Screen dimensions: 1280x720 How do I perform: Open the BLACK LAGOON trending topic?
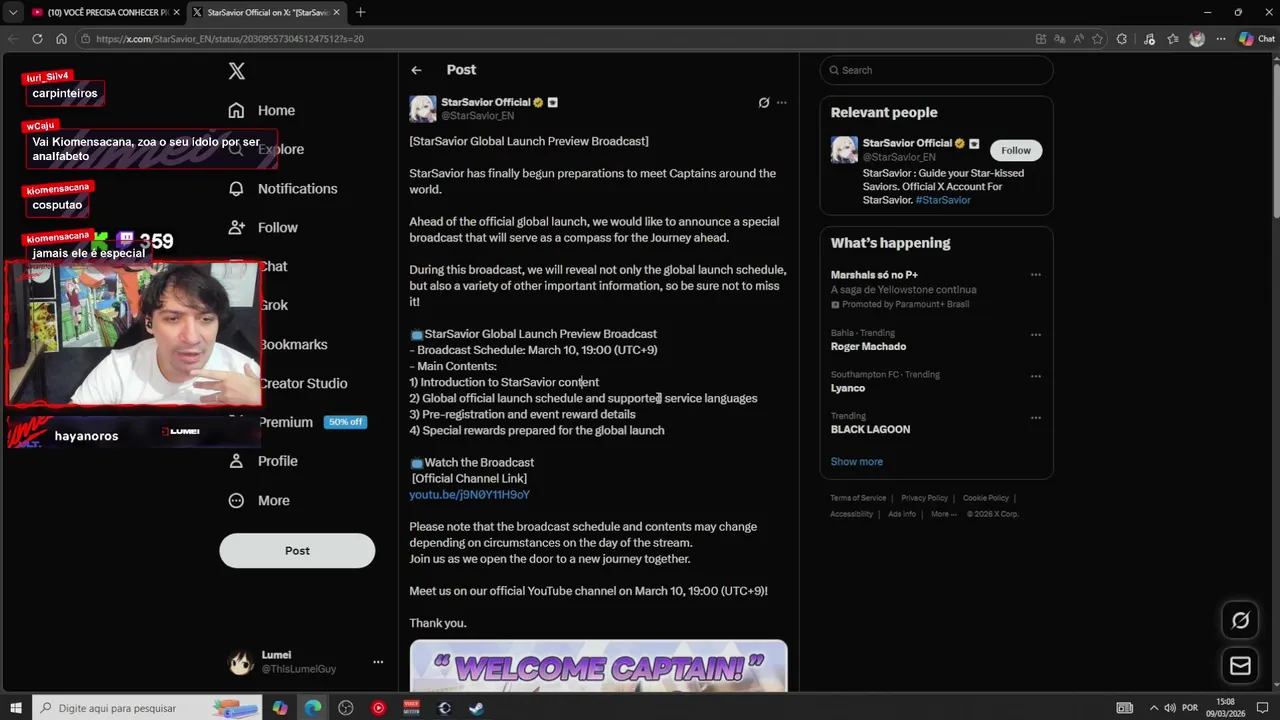click(870, 429)
